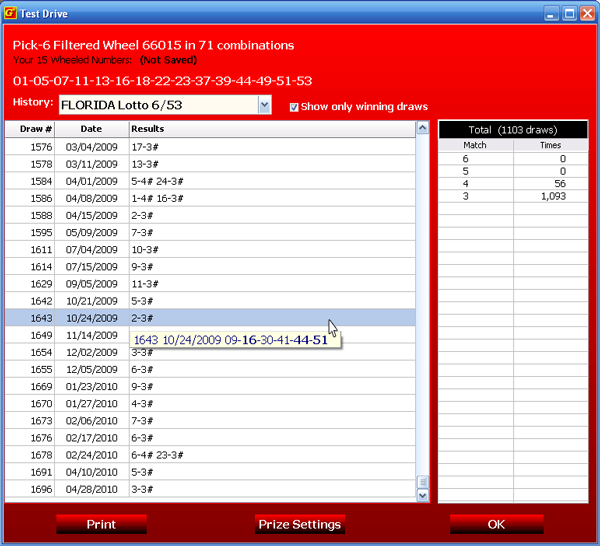Click the (Not Saved) status text
Screen dimensions: 600x546
click(x=168, y=60)
